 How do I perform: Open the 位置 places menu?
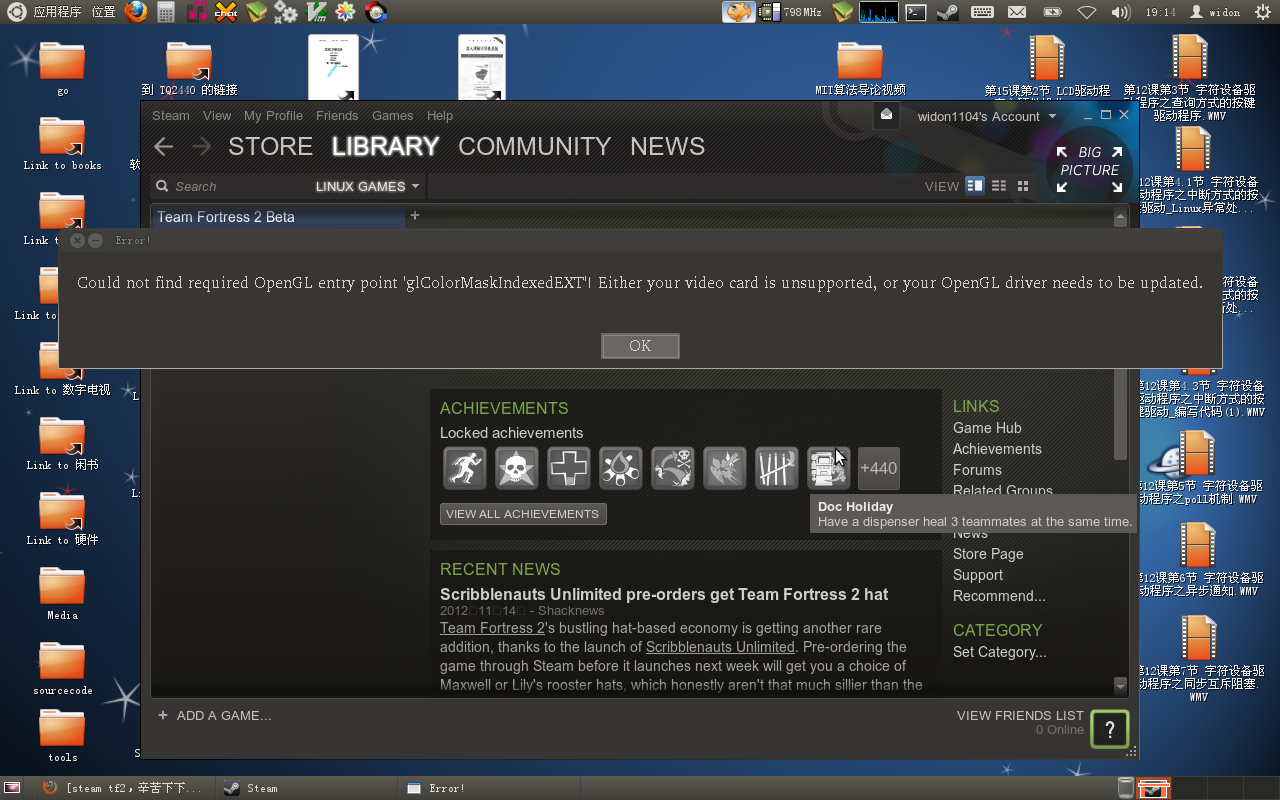point(103,12)
